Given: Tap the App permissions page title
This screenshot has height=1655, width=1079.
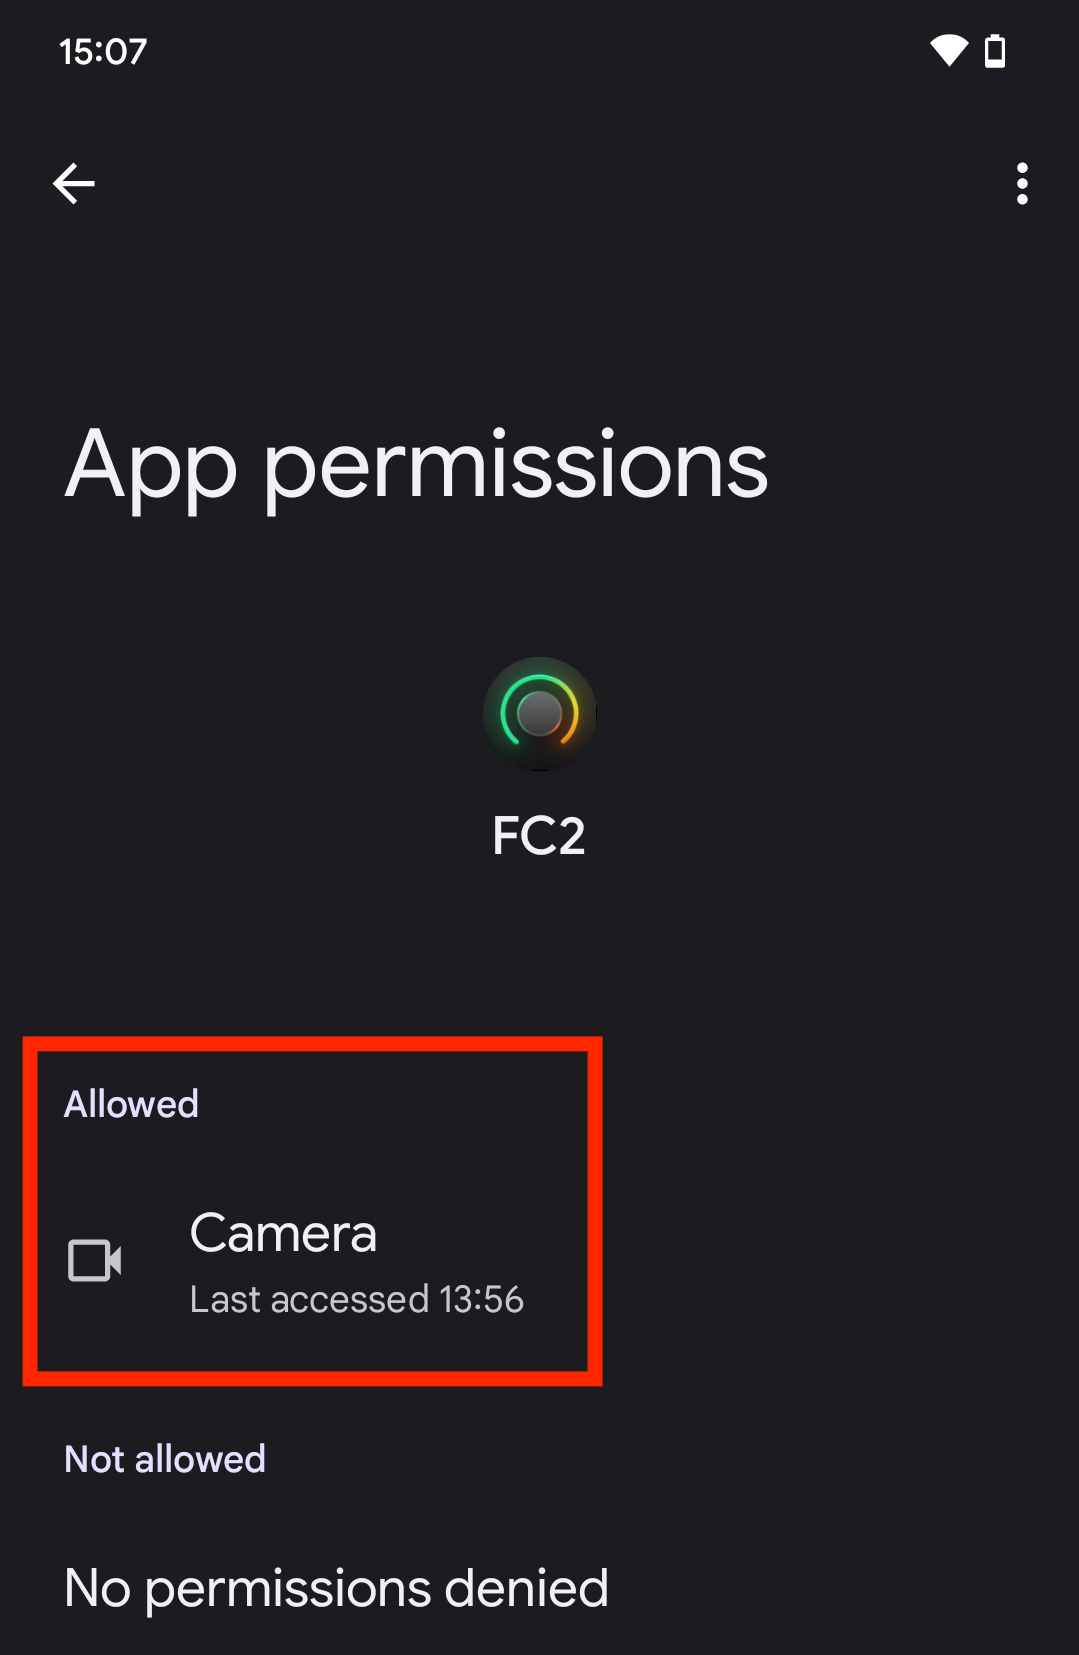Looking at the screenshot, I should tap(416, 466).
